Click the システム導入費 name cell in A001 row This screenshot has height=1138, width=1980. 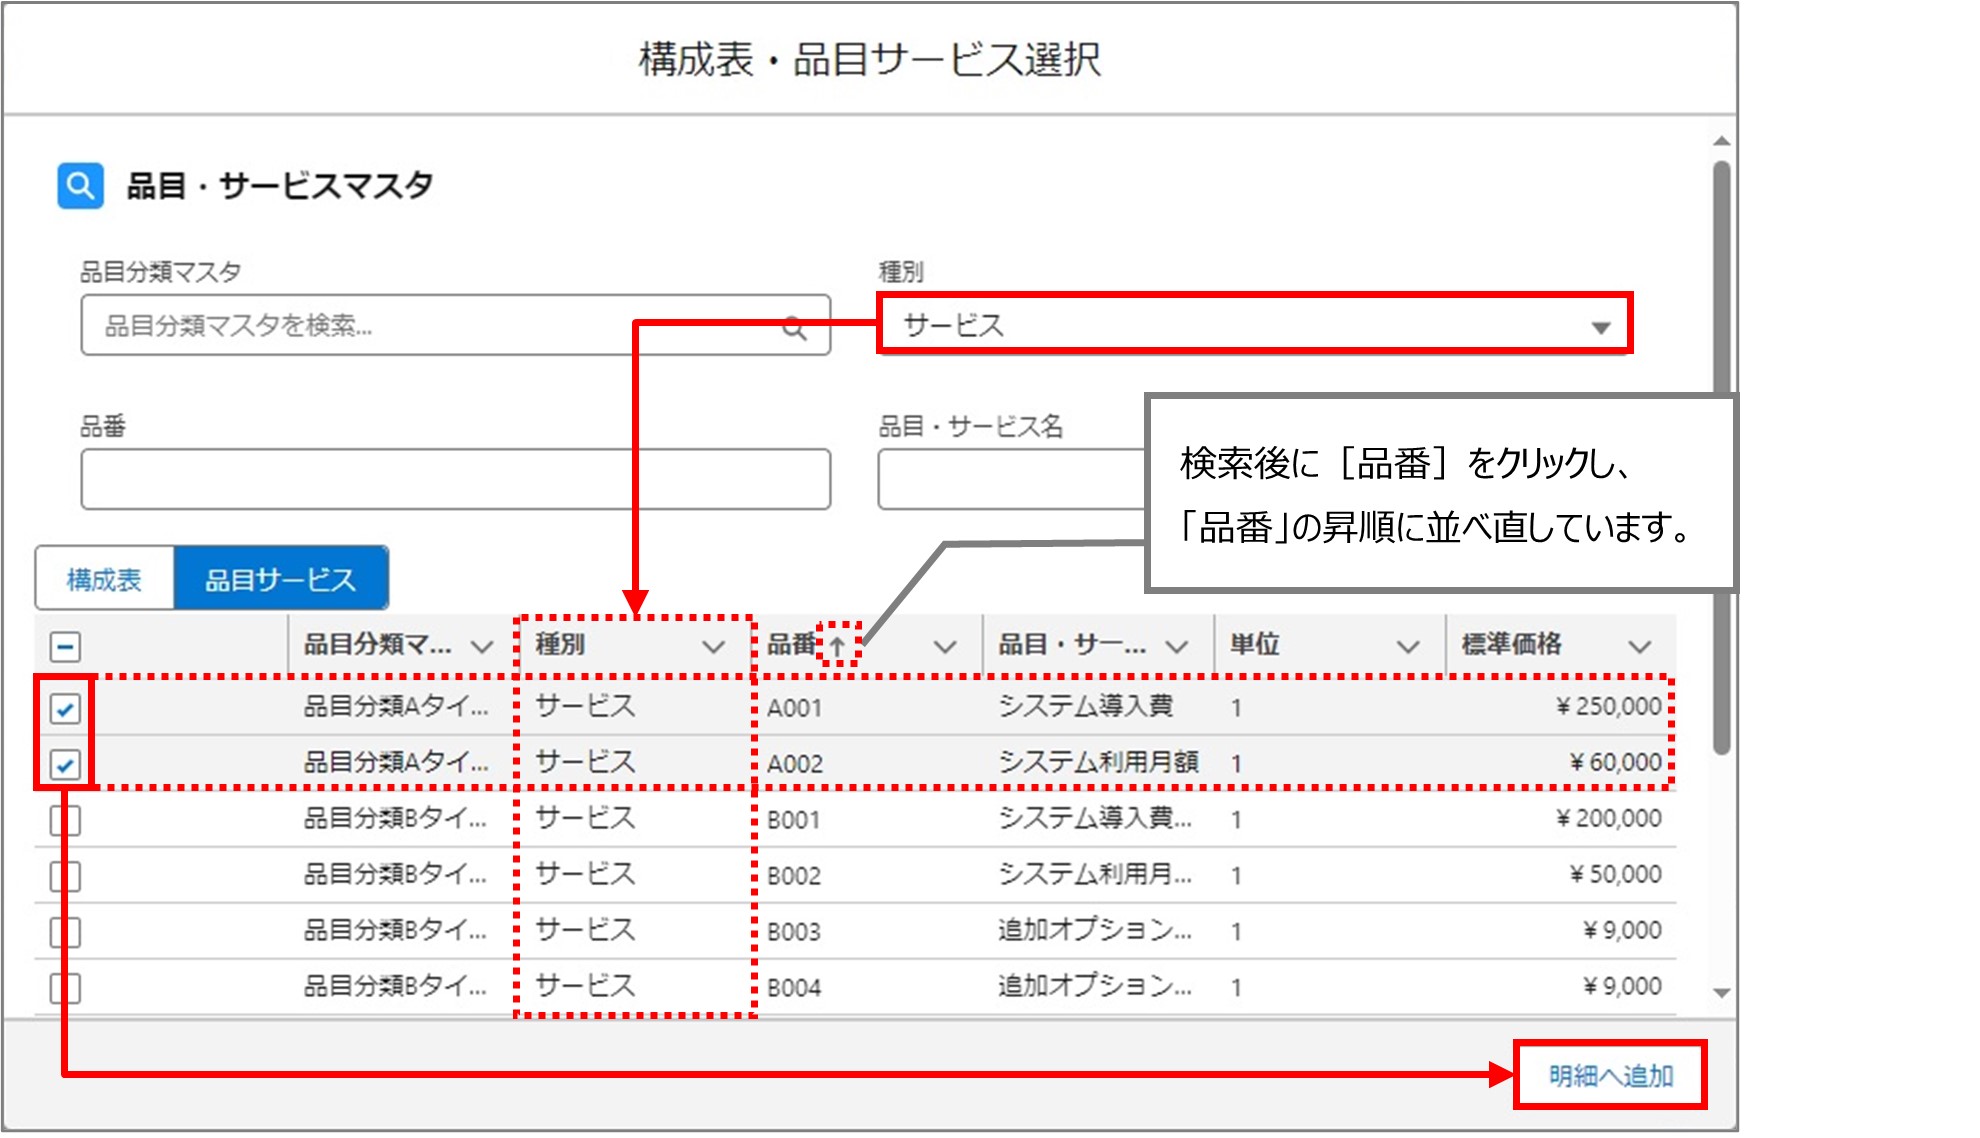pos(1086,707)
